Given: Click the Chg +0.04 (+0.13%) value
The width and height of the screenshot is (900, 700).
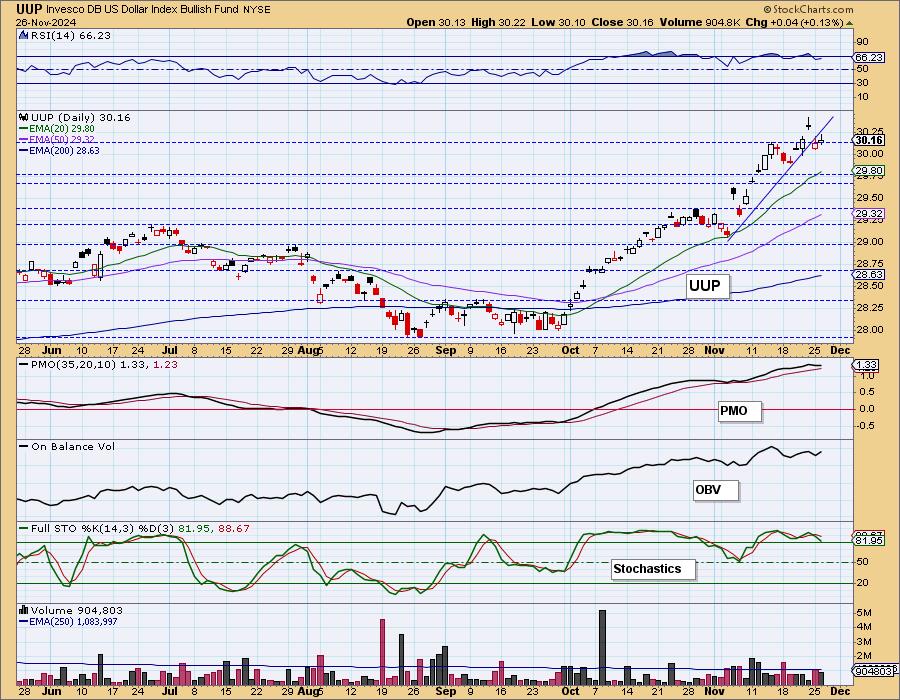Looking at the screenshot, I should [794, 22].
